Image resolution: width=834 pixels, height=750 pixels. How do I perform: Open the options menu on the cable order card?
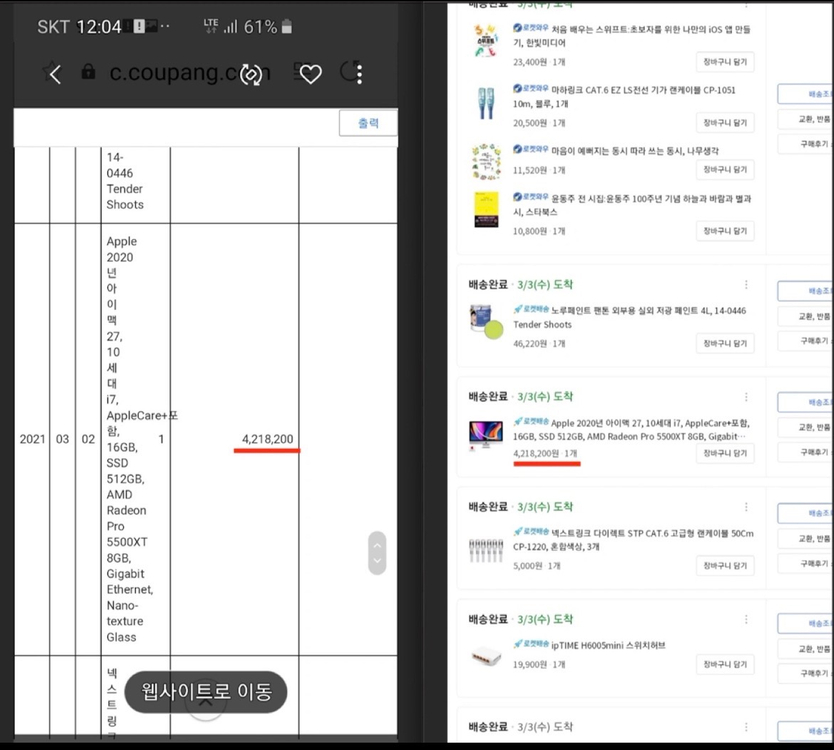[746, 508]
